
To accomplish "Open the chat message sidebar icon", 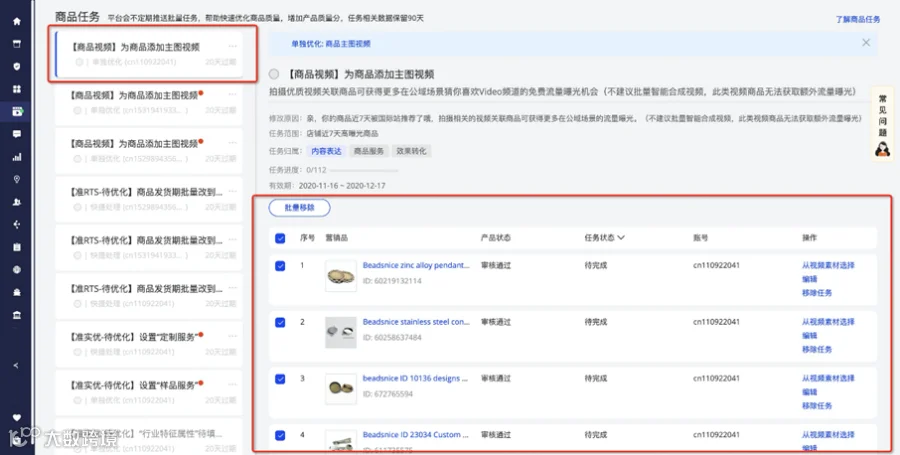I will (17, 134).
